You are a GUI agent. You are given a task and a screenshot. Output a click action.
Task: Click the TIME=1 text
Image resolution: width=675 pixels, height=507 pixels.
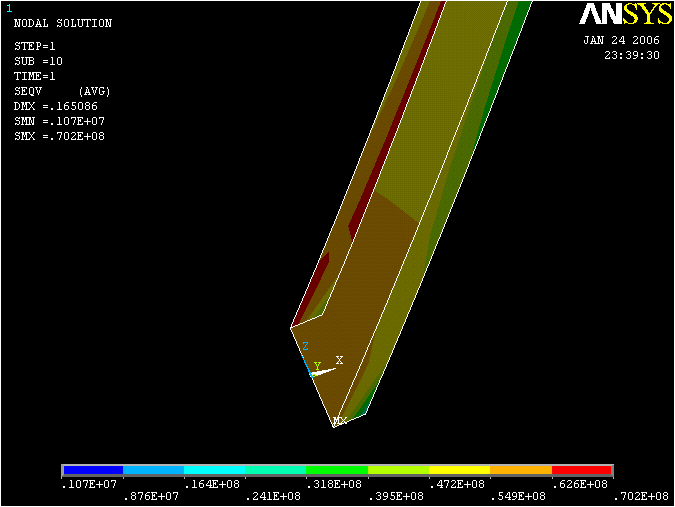35,76
